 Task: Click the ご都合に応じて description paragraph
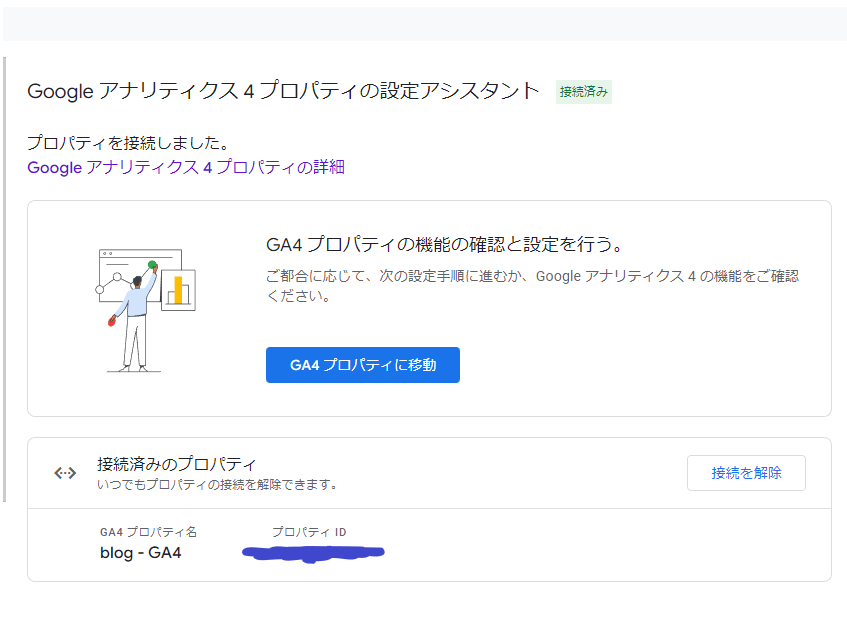coord(532,286)
